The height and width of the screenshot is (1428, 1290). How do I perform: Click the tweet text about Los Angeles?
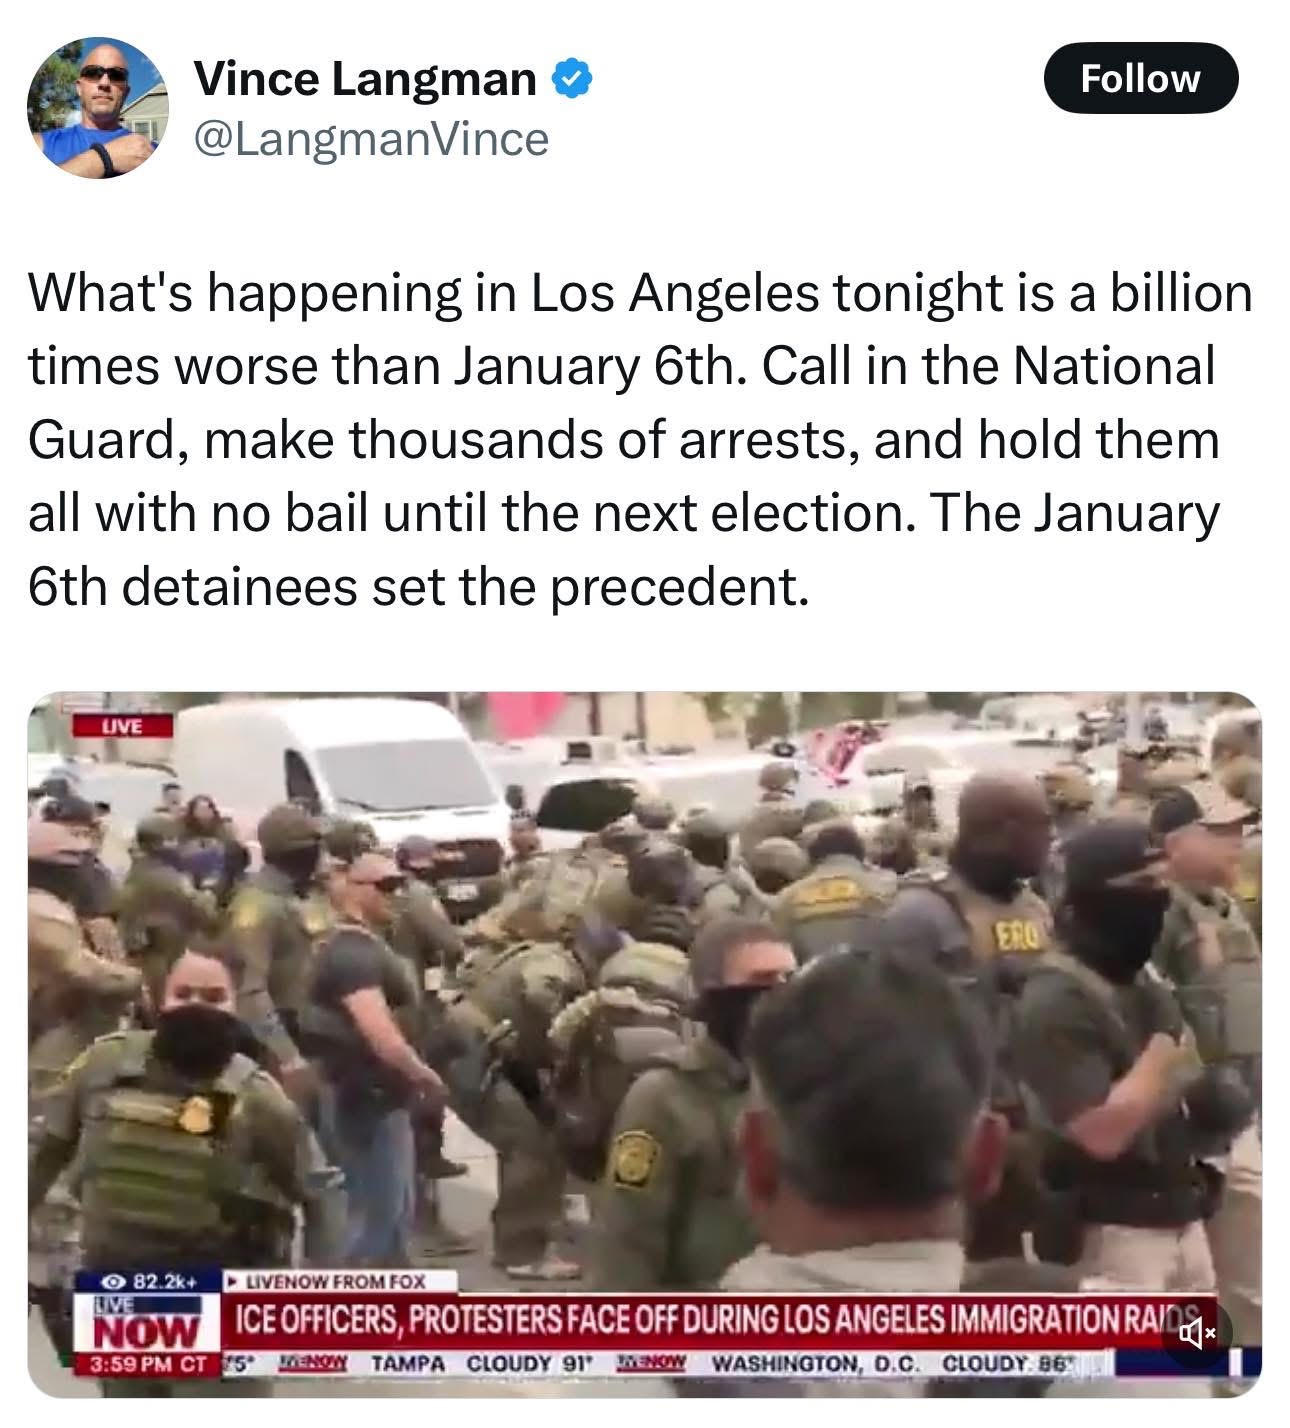click(x=640, y=439)
